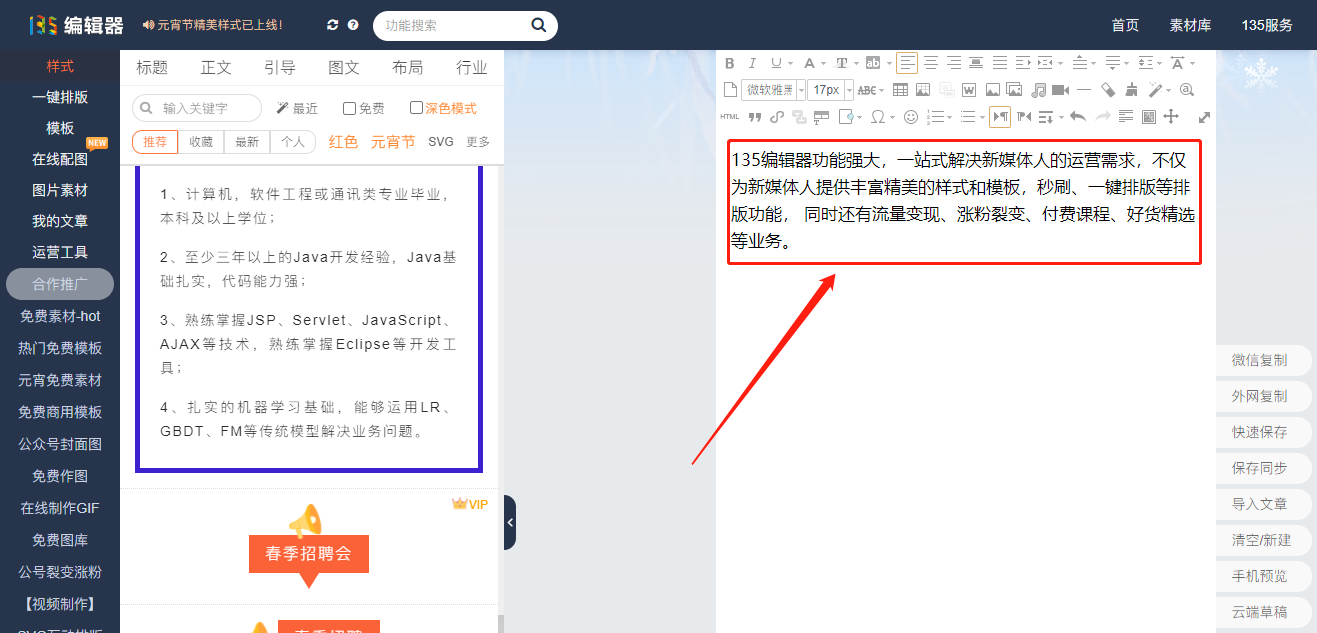
Task: Switch to HTML source mode
Action: pyautogui.click(x=730, y=117)
